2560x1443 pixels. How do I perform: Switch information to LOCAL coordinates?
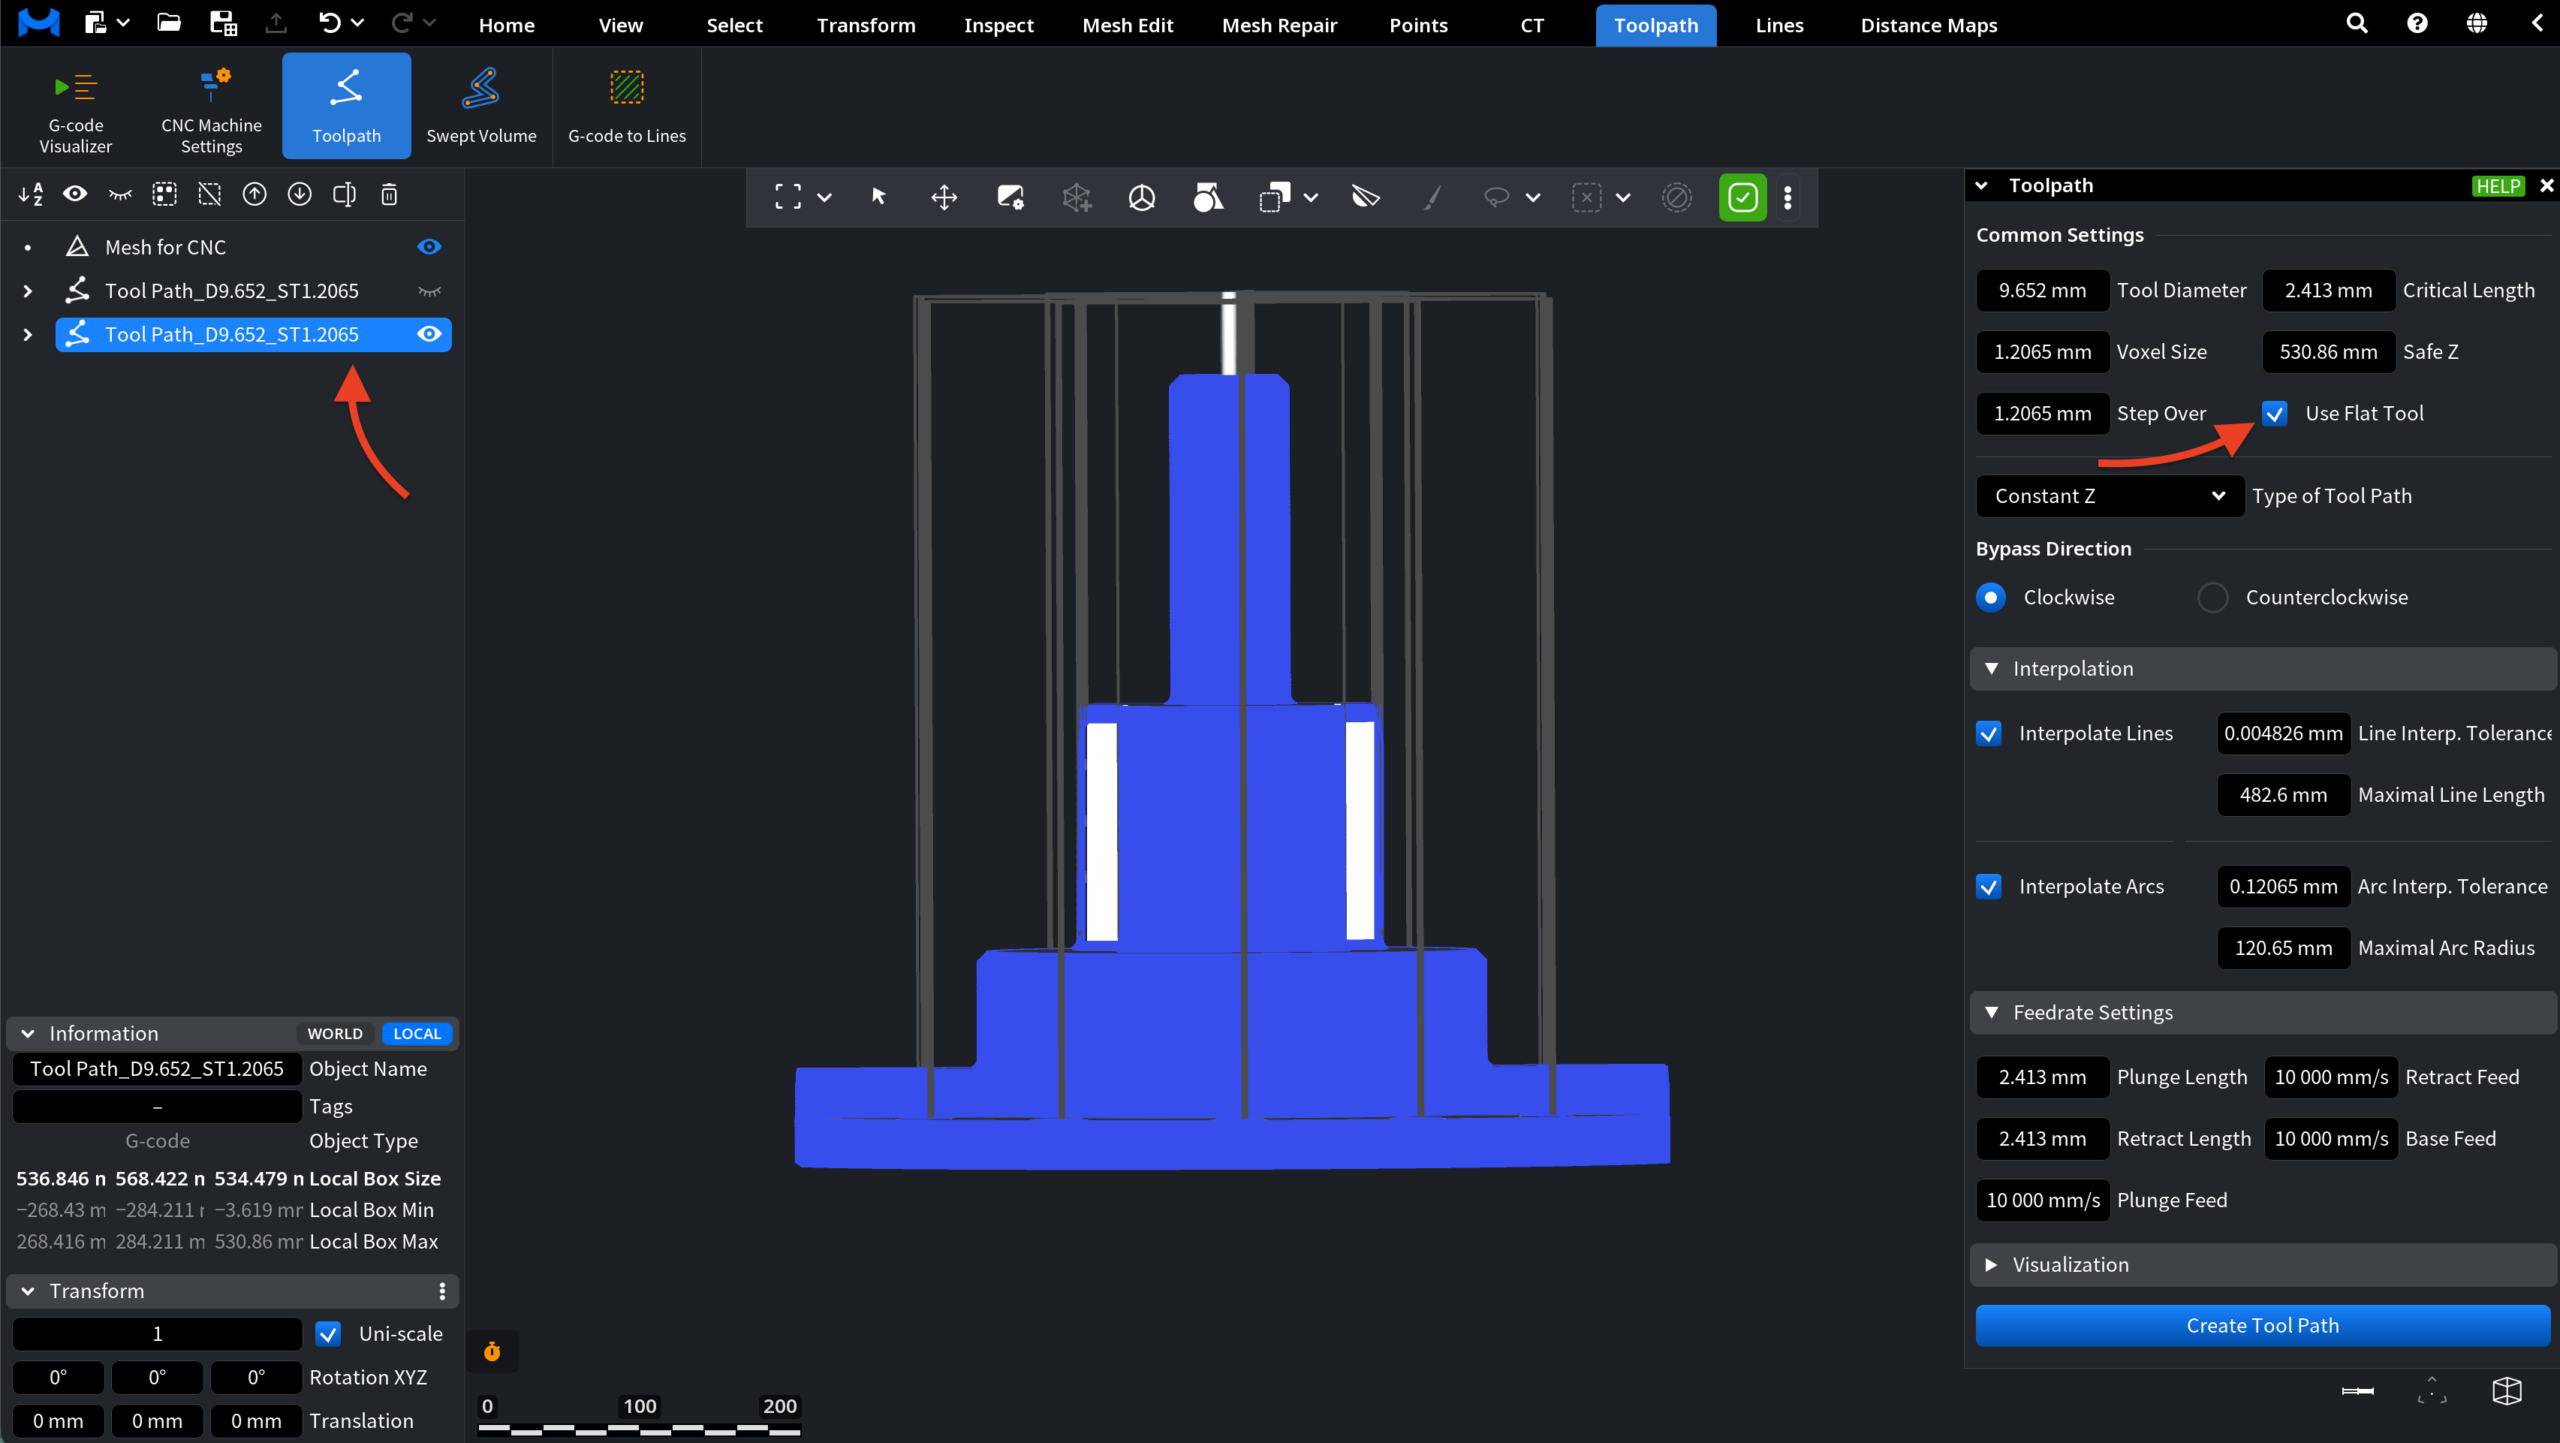pos(417,1034)
